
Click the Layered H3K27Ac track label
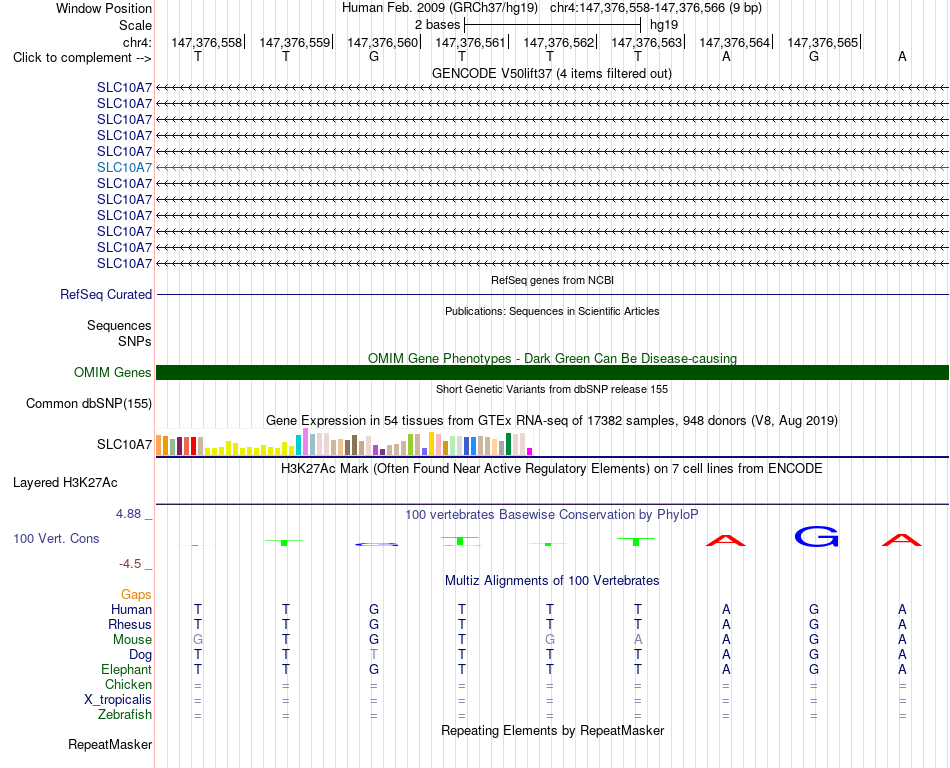65,483
